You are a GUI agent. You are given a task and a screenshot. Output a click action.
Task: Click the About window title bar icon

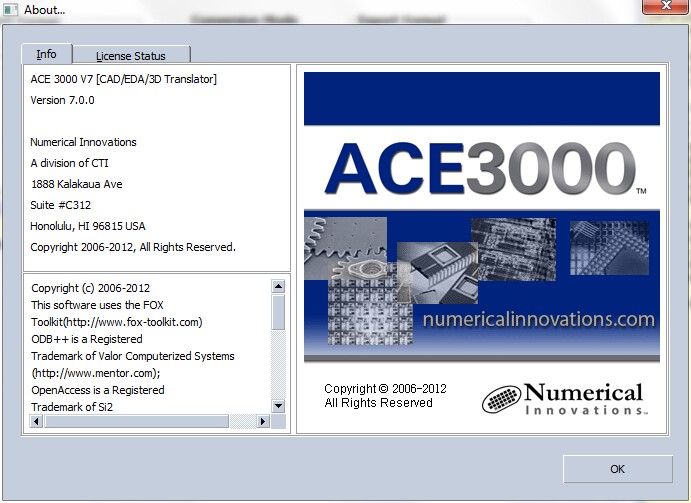(11, 9)
